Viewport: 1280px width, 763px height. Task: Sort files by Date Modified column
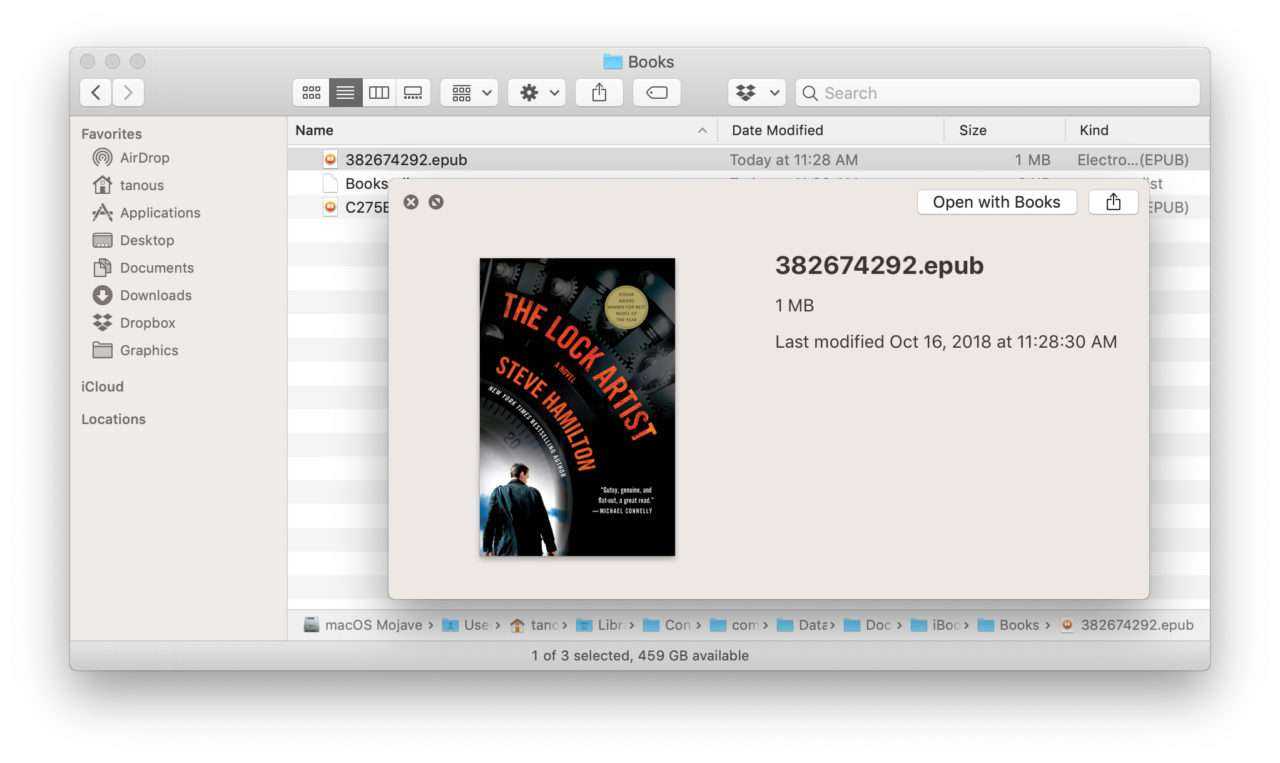(777, 130)
